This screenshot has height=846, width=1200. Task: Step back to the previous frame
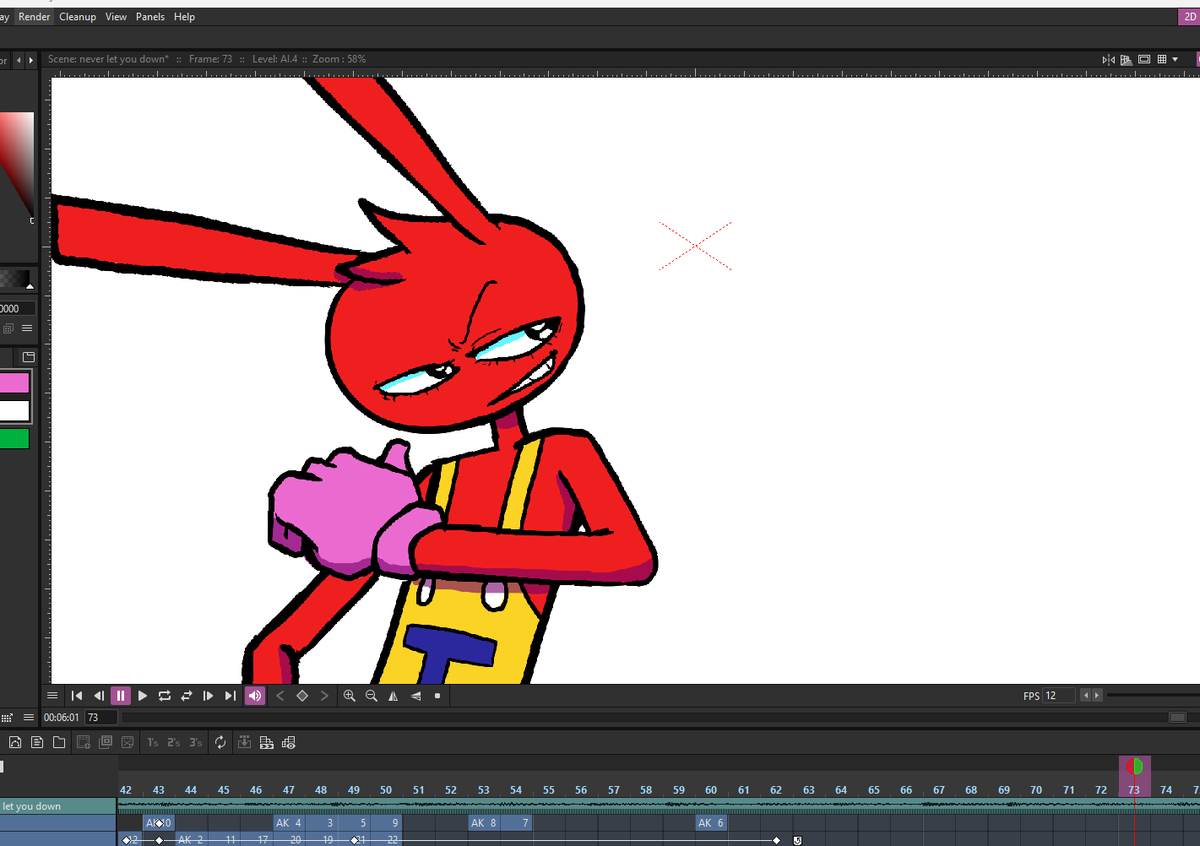[x=99, y=696]
